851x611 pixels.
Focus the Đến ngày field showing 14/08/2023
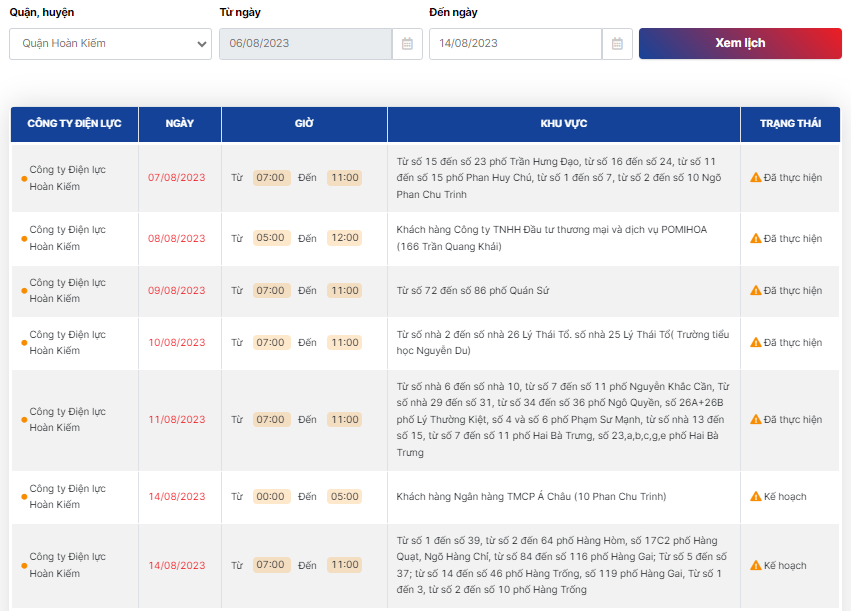(516, 44)
